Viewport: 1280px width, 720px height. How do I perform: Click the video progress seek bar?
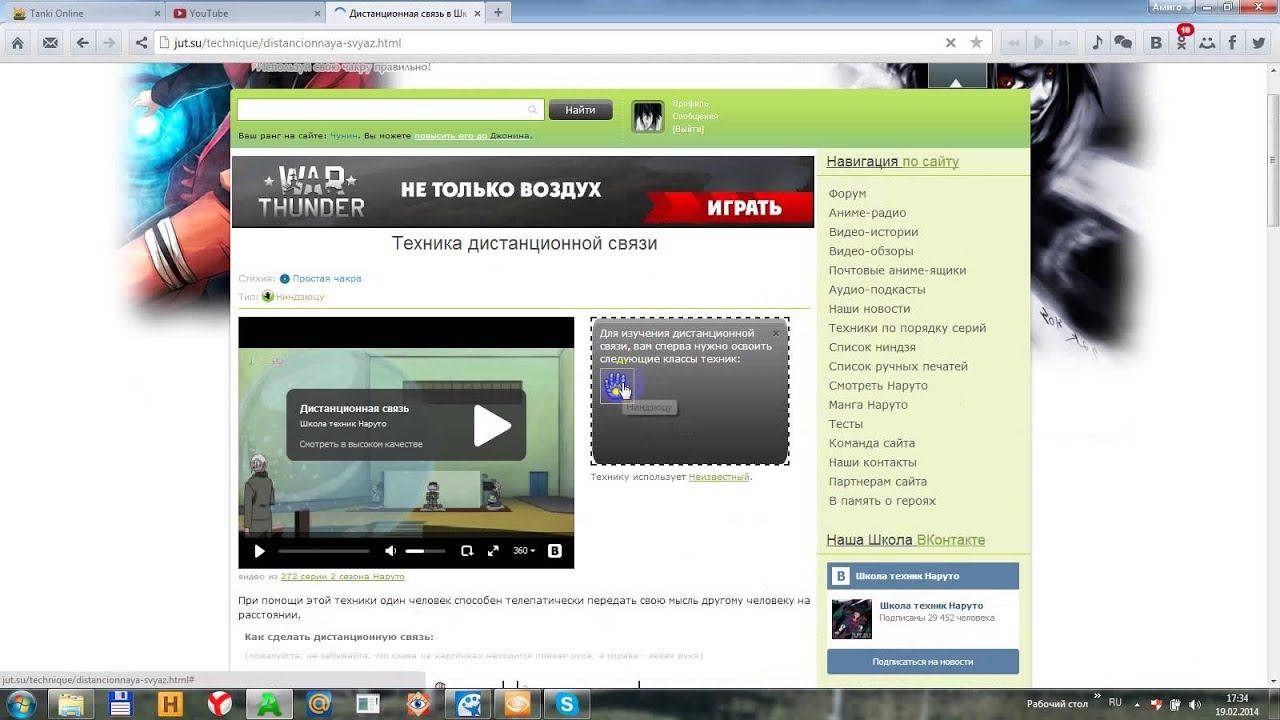(324, 551)
